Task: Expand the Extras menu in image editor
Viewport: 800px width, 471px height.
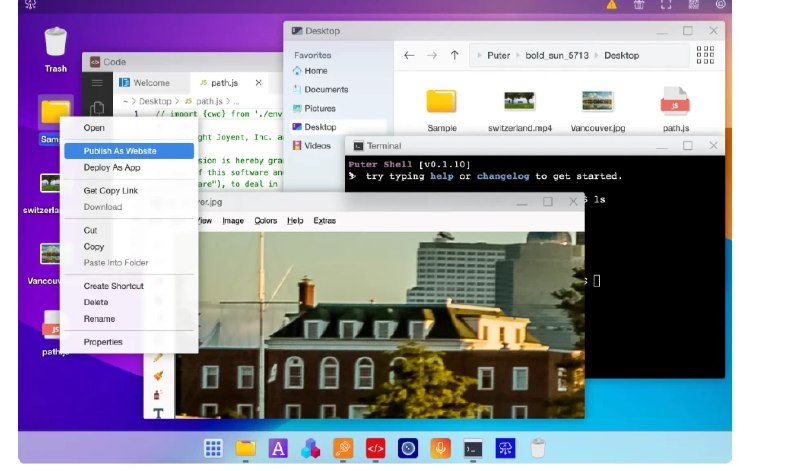Action: pos(324,220)
